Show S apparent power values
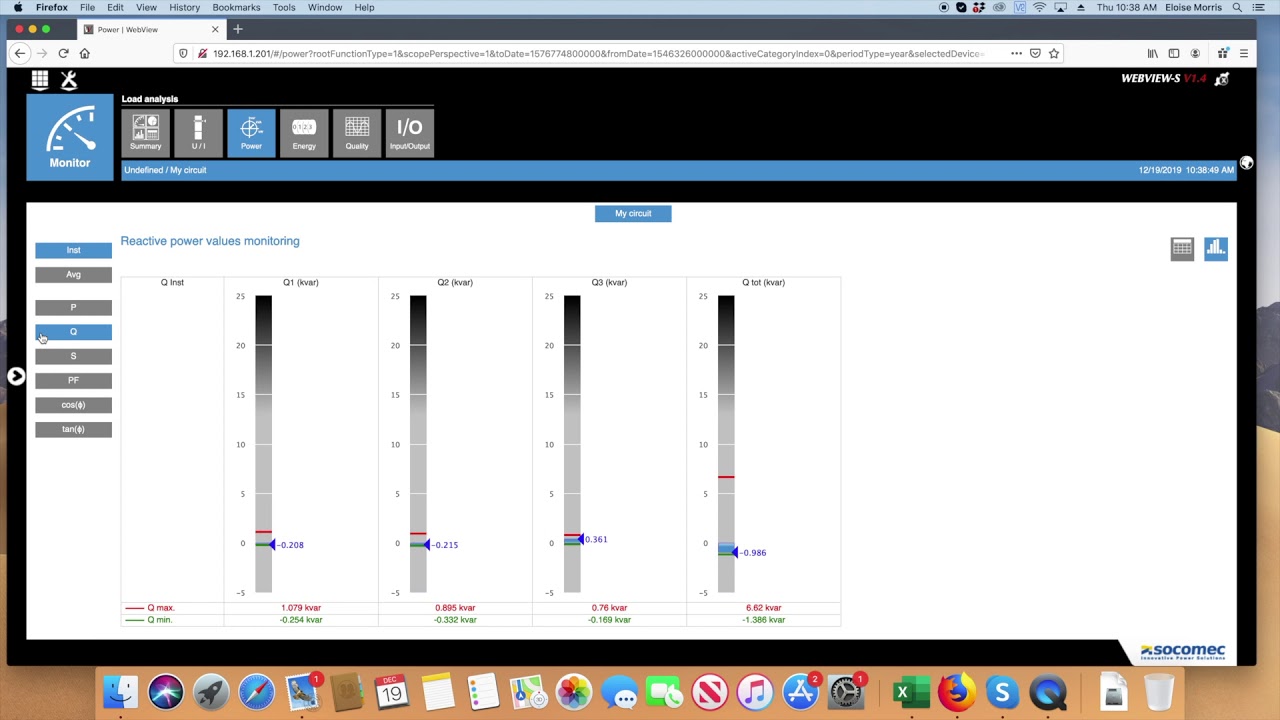 click(73, 356)
